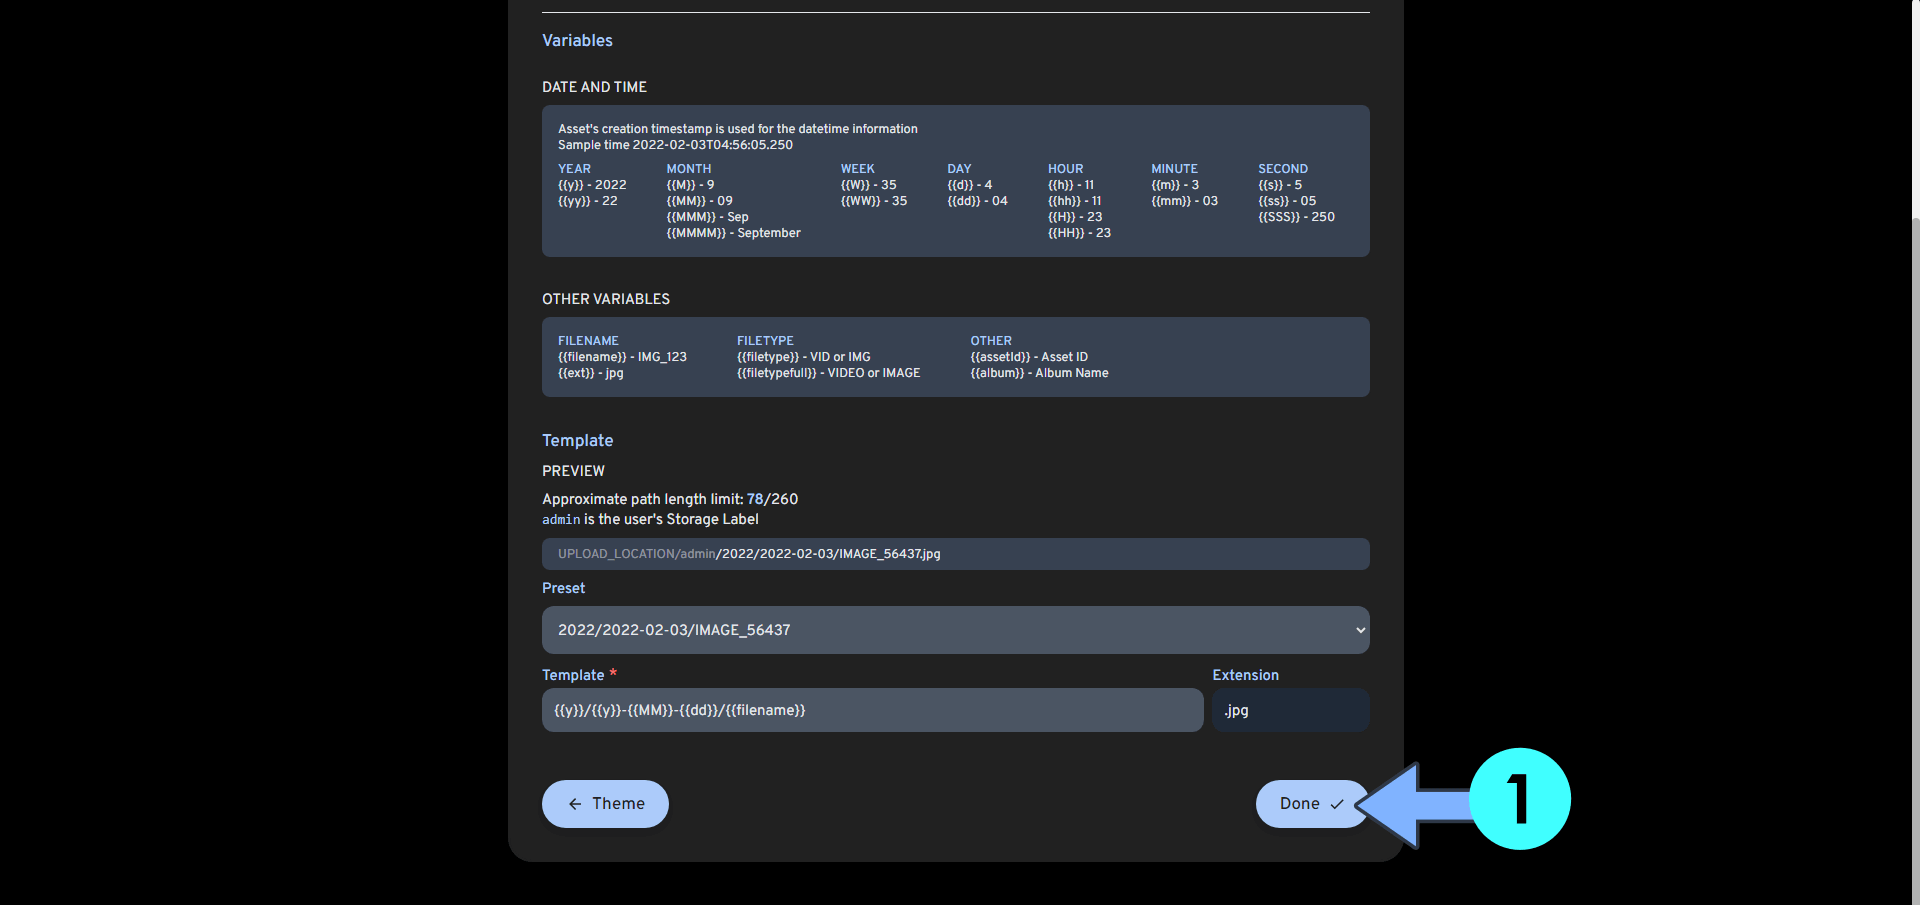
Task: Click the '{{assetId}} - Asset ID' variable
Action: [x=1029, y=357]
